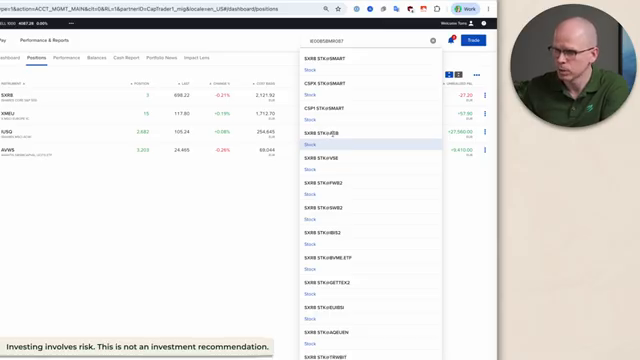Switch to the Portfolio News tab
Viewport: 640px width, 360px height.
click(x=162, y=58)
